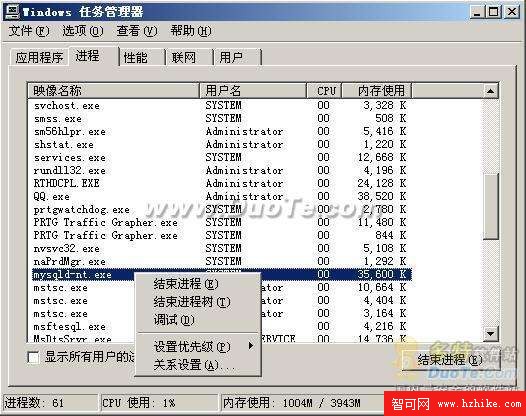Screen dimensions: 526x416
Task: Select the rundll32.exe process row
Action: pyautogui.click(x=220, y=170)
